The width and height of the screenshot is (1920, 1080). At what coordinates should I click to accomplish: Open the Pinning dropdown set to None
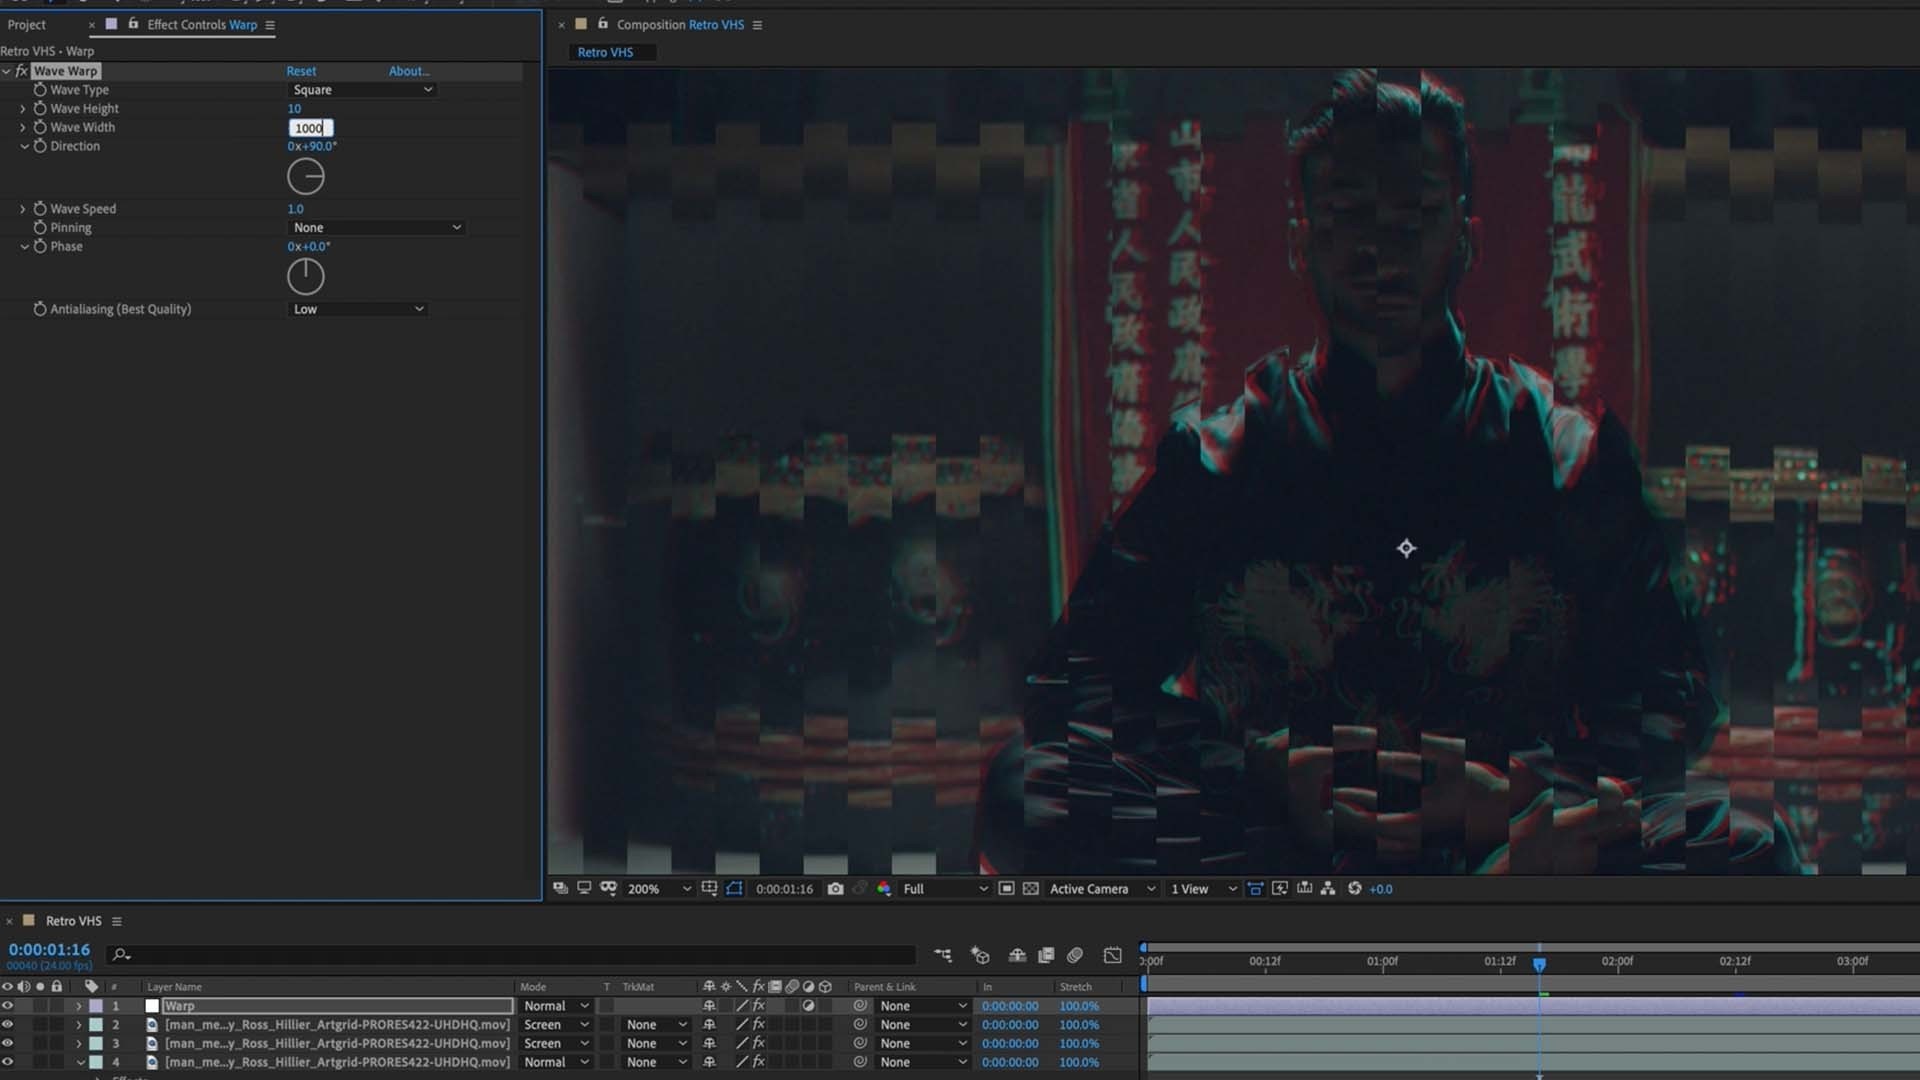[376, 228]
